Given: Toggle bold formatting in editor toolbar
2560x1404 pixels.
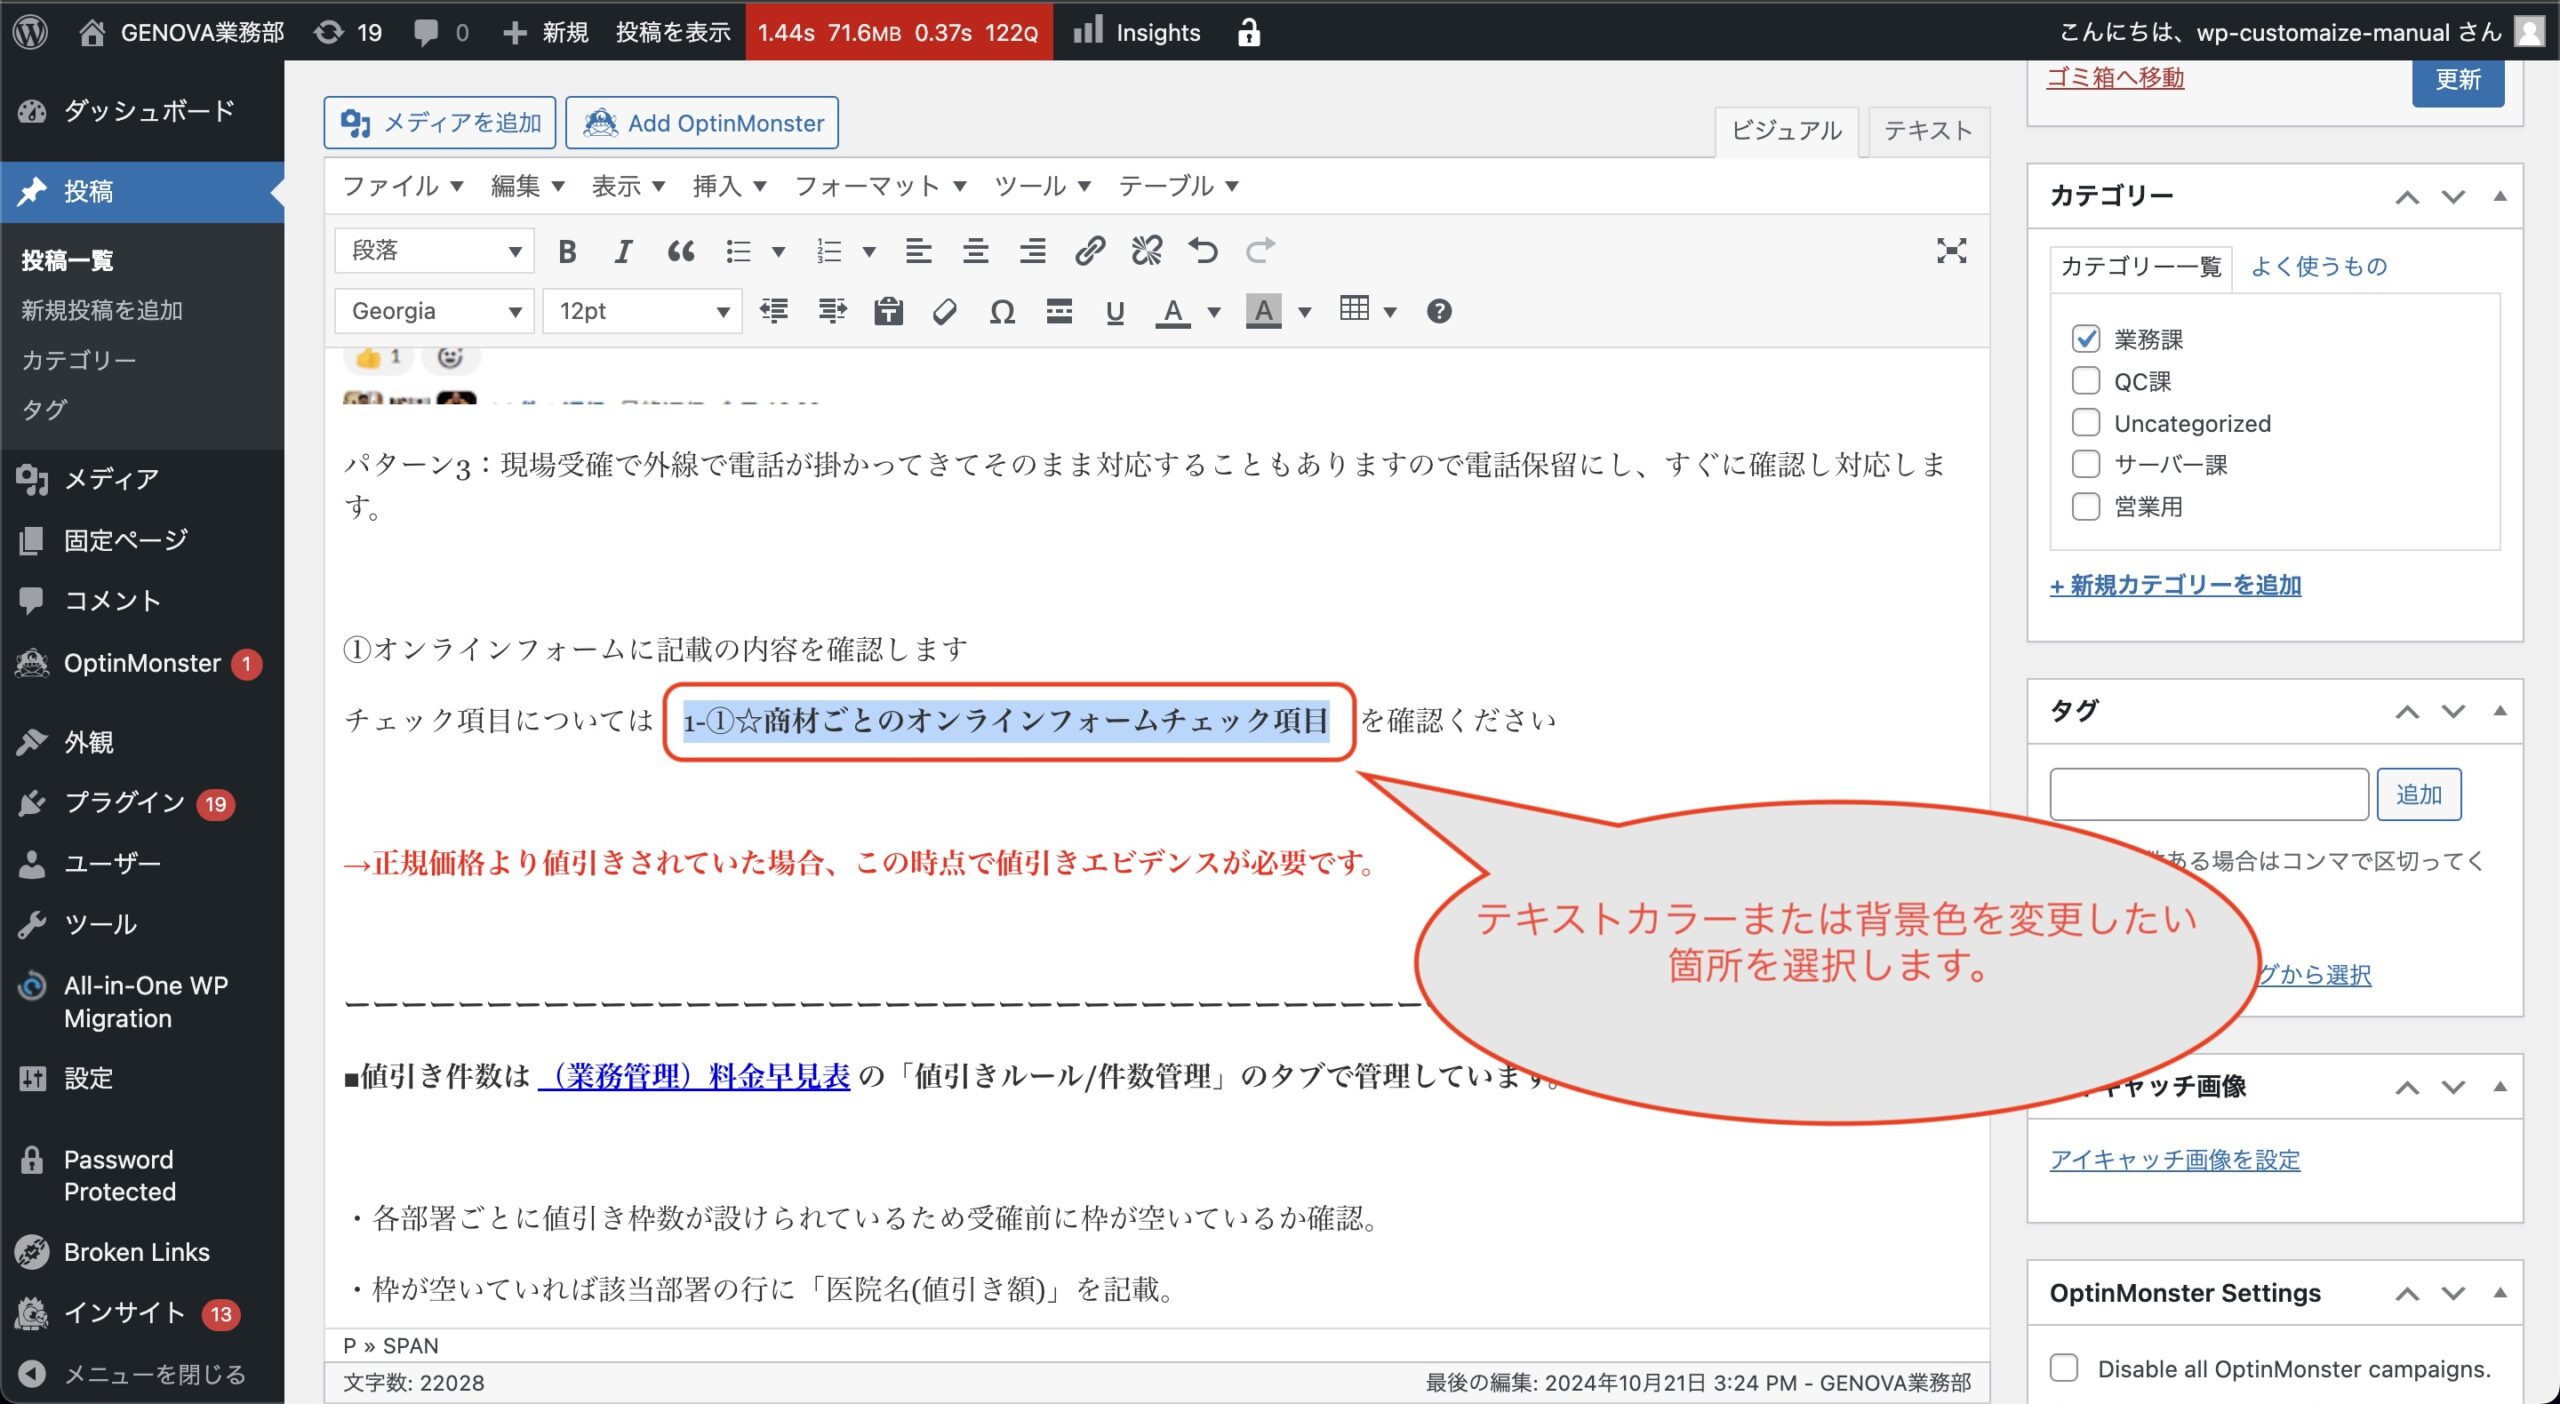Looking at the screenshot, I should tap(567, 251).
